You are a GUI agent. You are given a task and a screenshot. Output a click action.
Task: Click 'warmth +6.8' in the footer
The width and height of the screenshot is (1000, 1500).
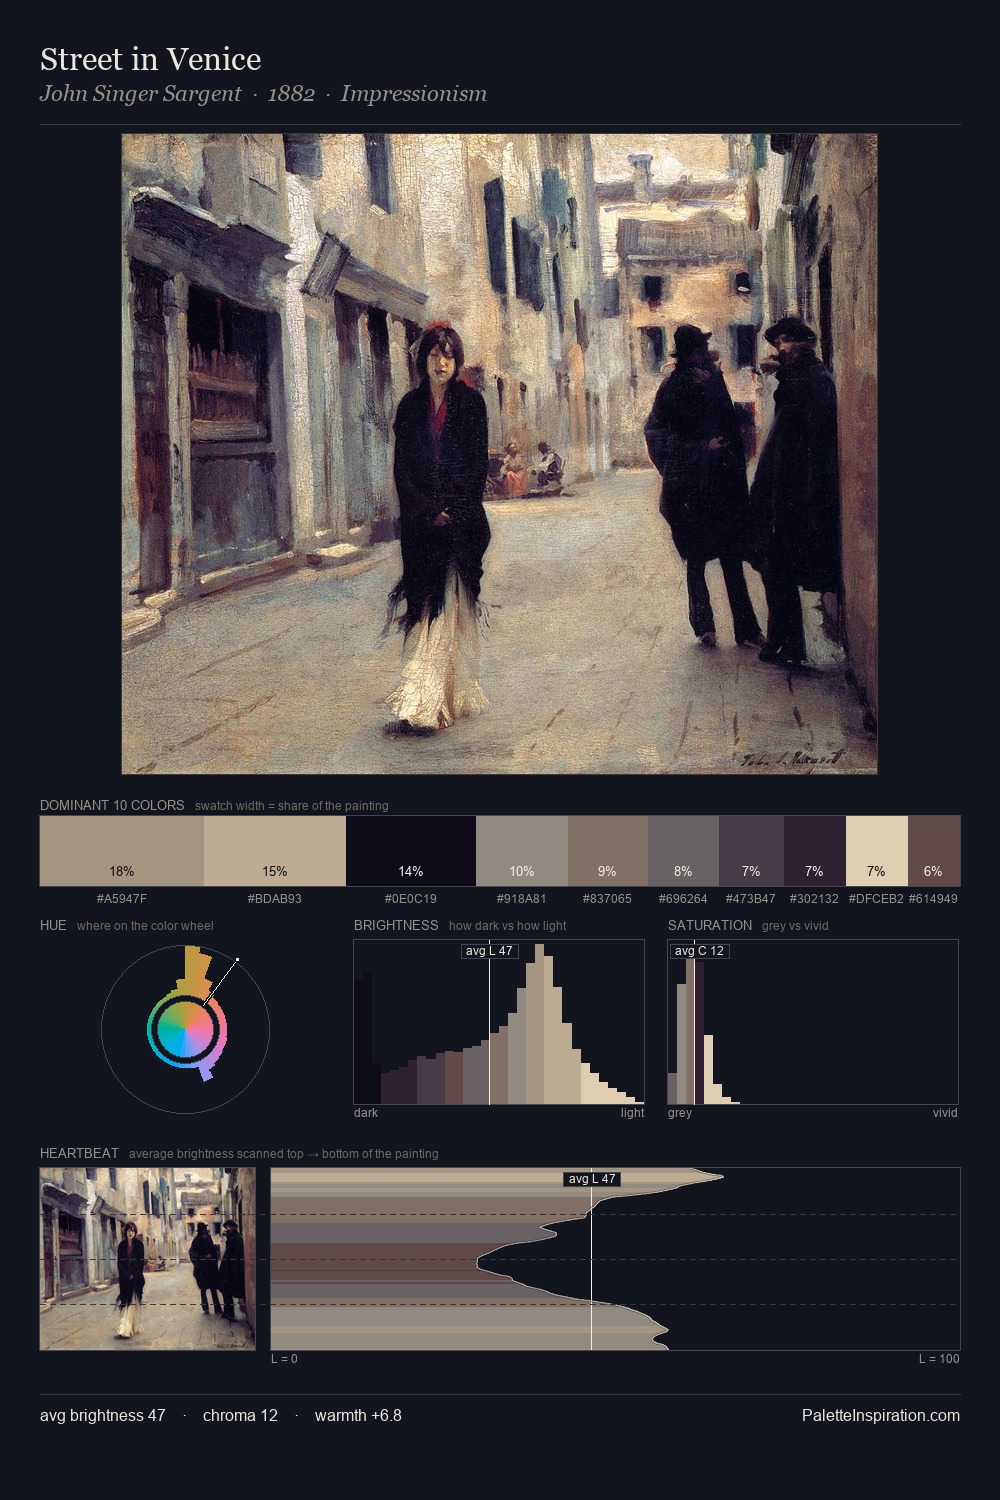[x=358, y=1415]
